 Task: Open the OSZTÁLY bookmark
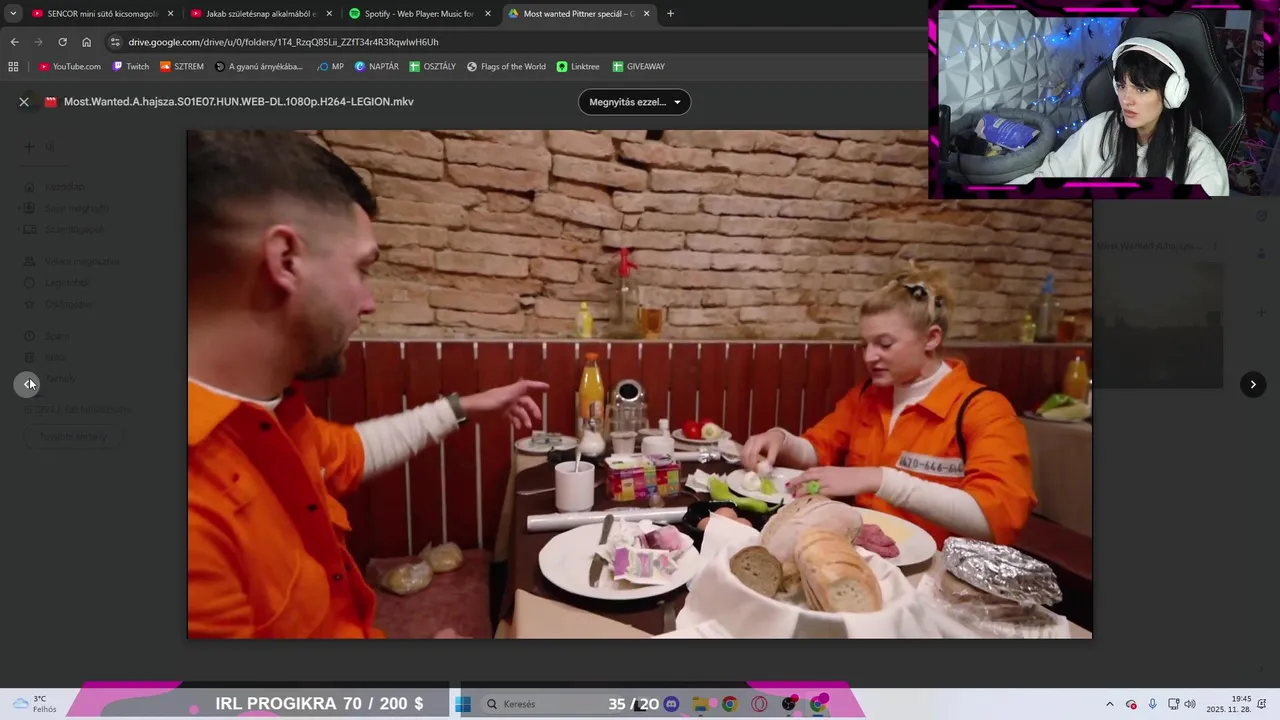click(432, 67)
